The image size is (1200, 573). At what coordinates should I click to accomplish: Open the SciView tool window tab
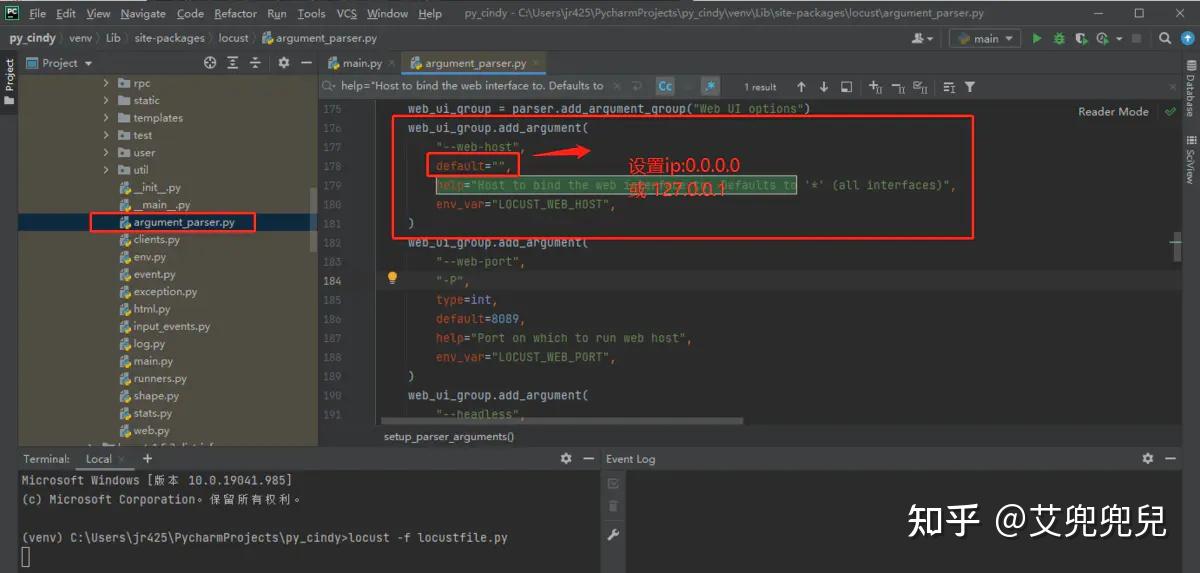pyautogui.click(x=1190, y=160)
